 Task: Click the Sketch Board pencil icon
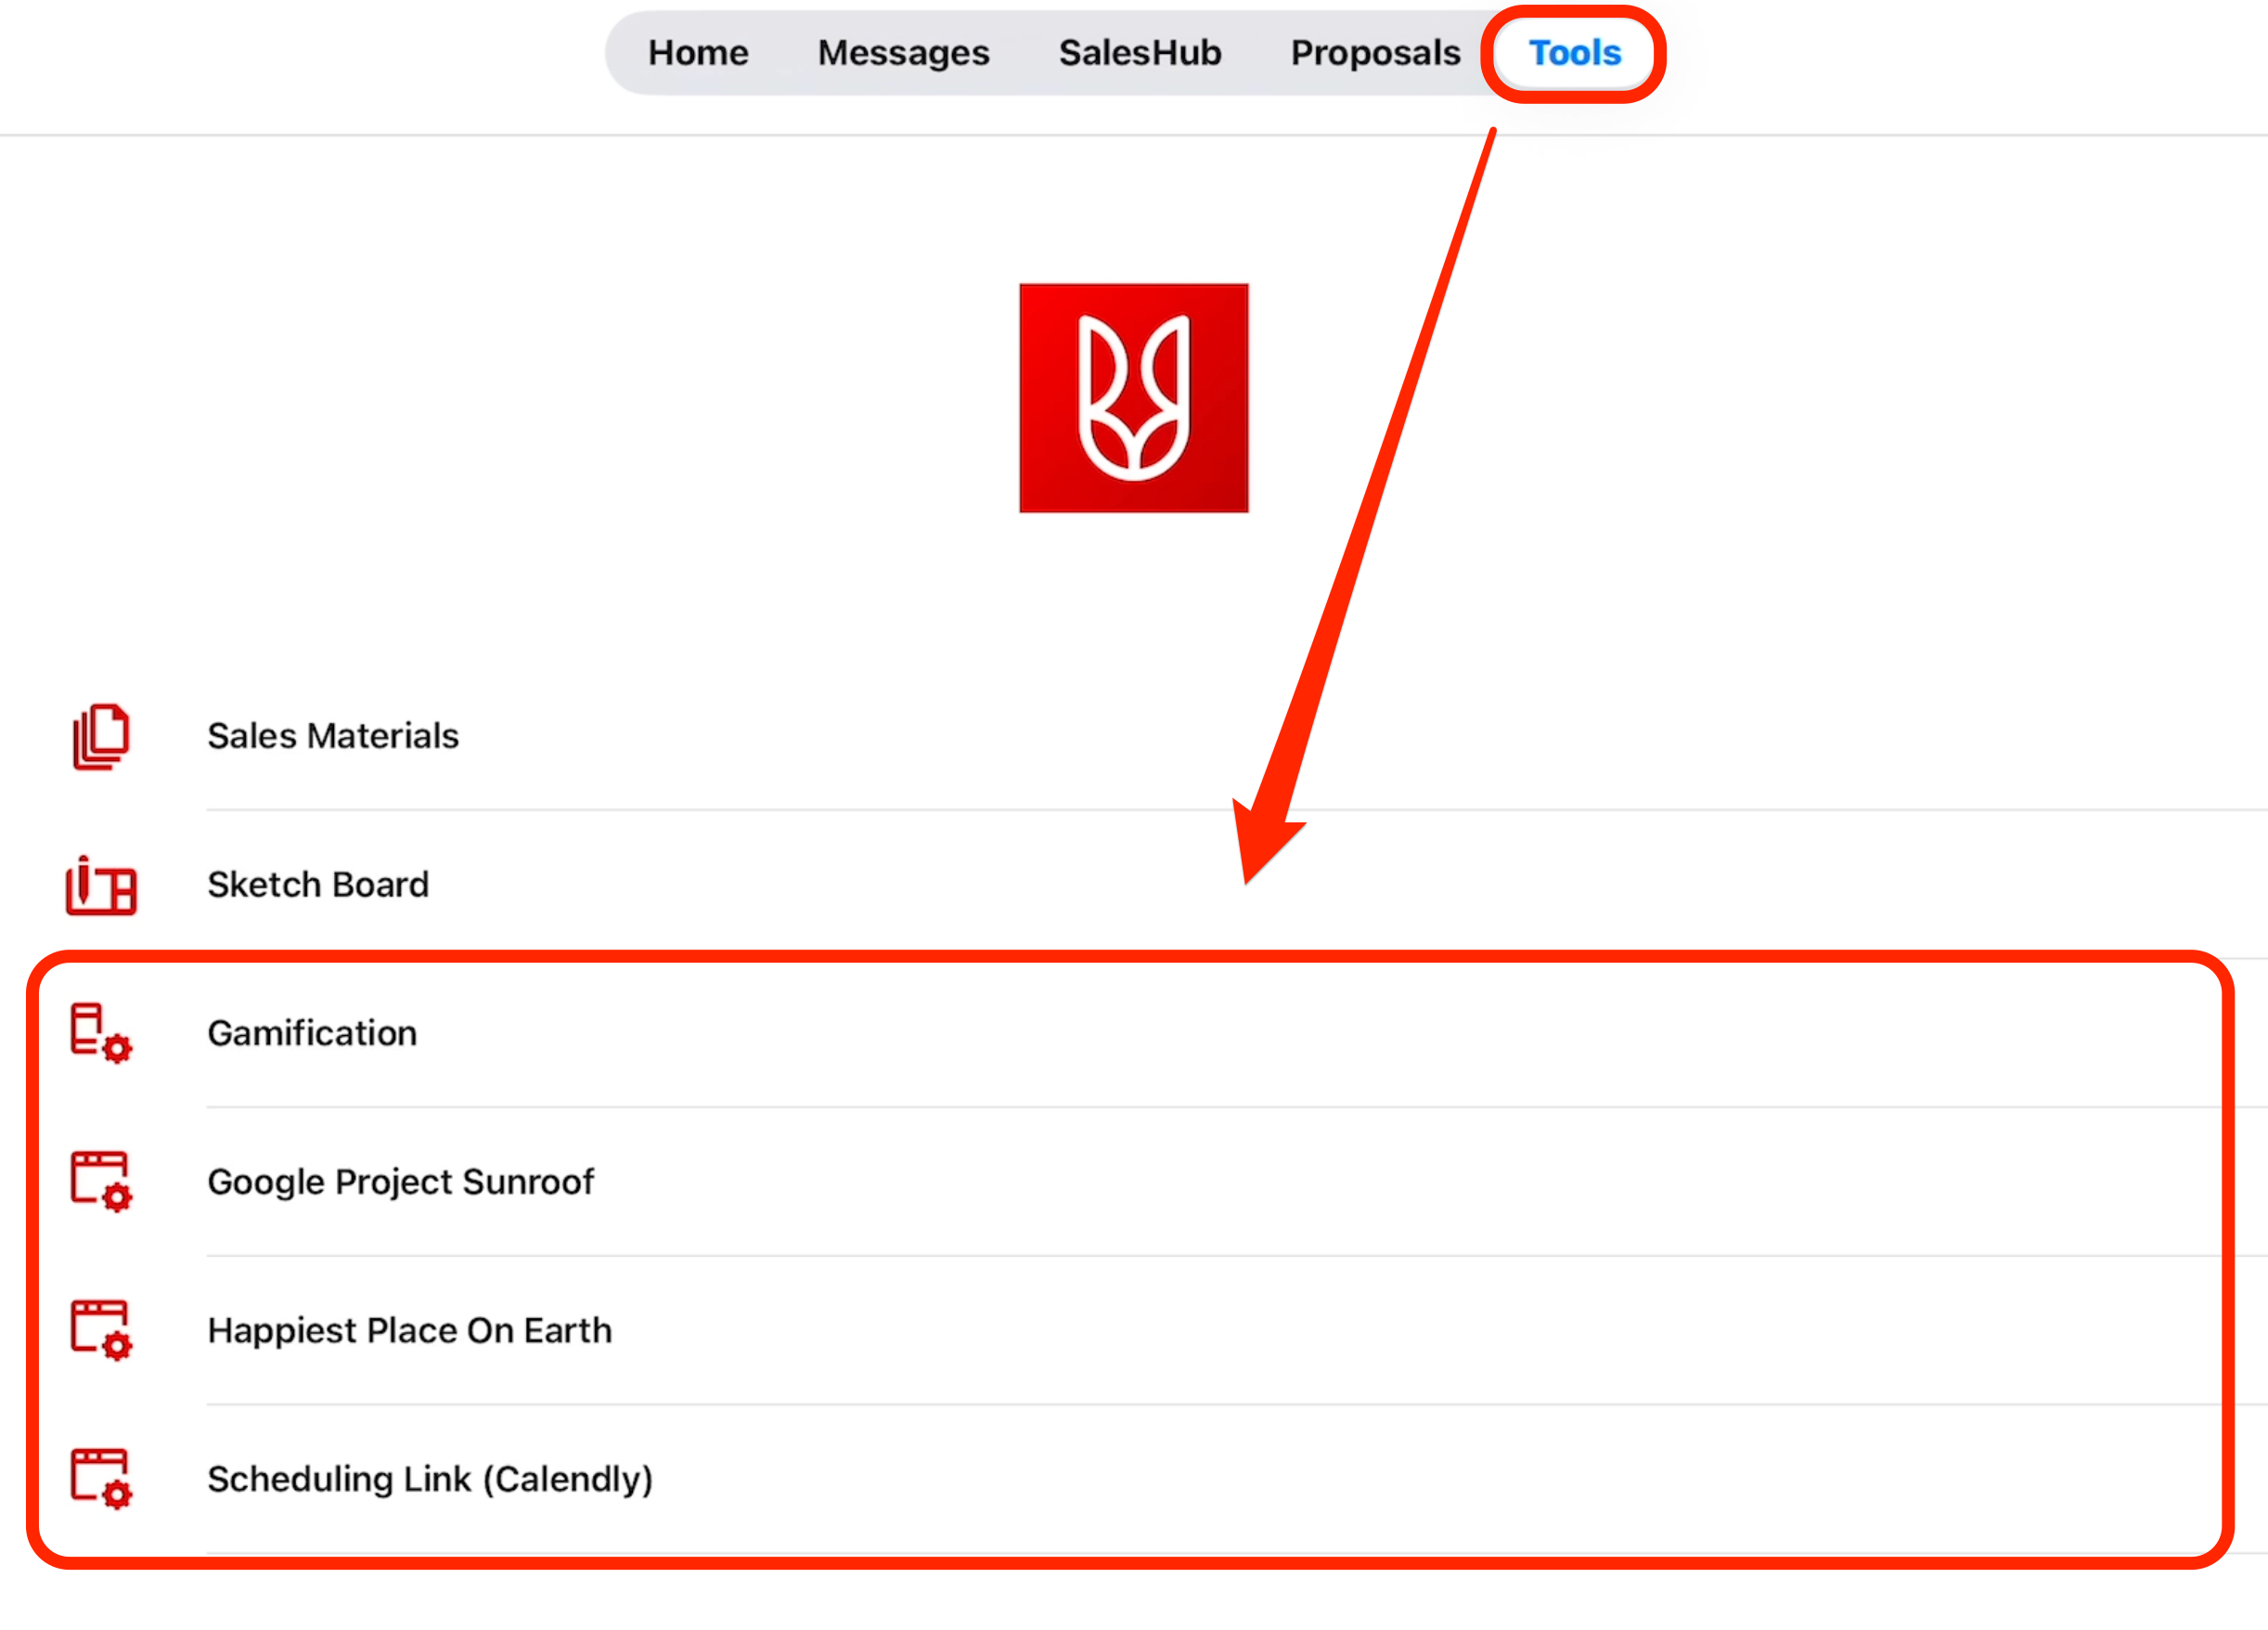tap(101, 885)
